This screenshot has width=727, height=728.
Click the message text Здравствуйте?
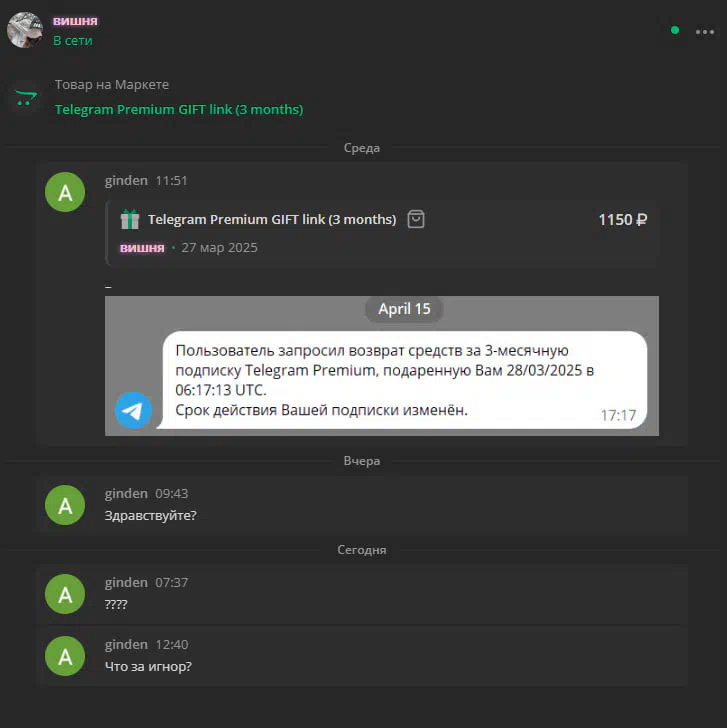150,515
